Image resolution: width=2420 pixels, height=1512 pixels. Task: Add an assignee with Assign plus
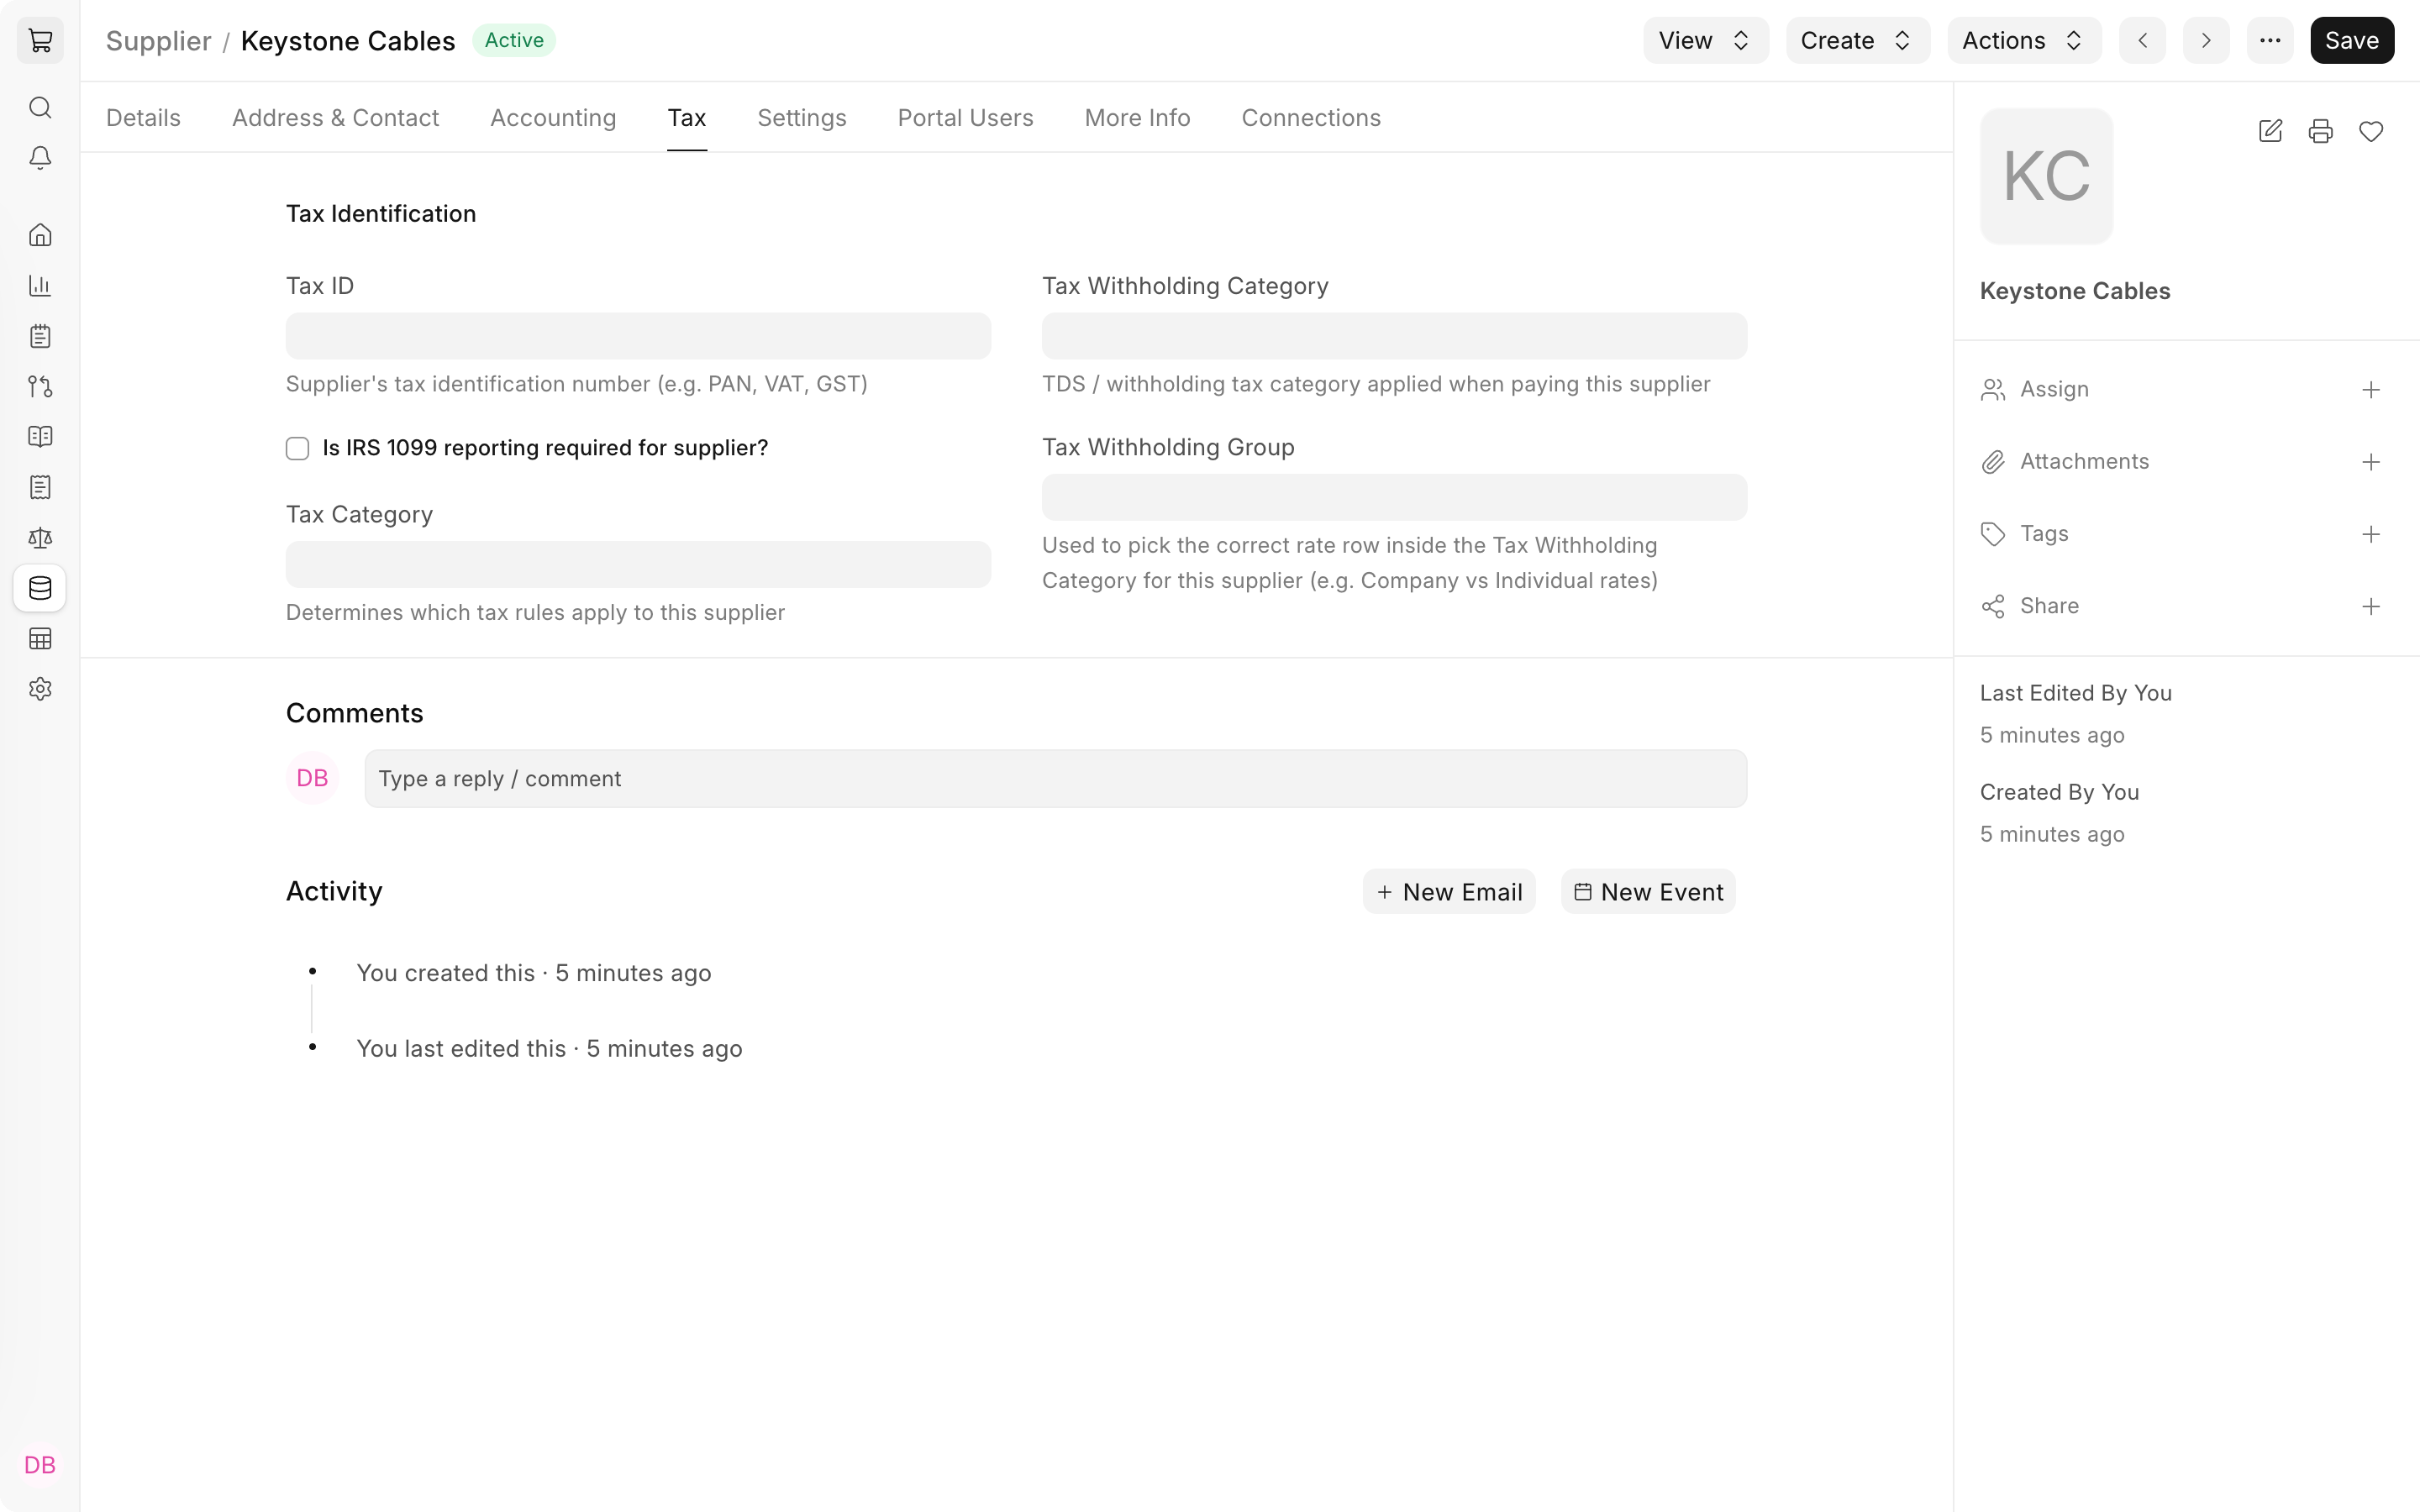click(2370, 390)
